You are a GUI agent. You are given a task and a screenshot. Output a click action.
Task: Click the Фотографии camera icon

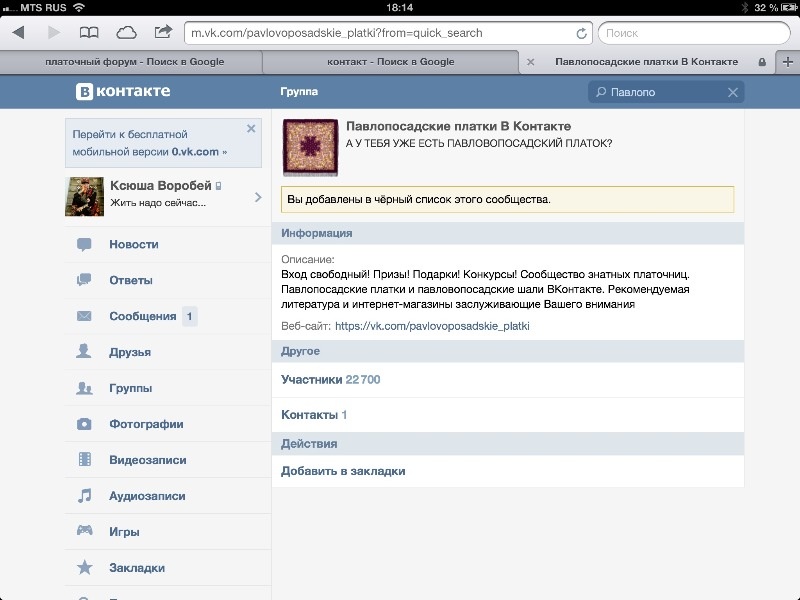point(84,424)
